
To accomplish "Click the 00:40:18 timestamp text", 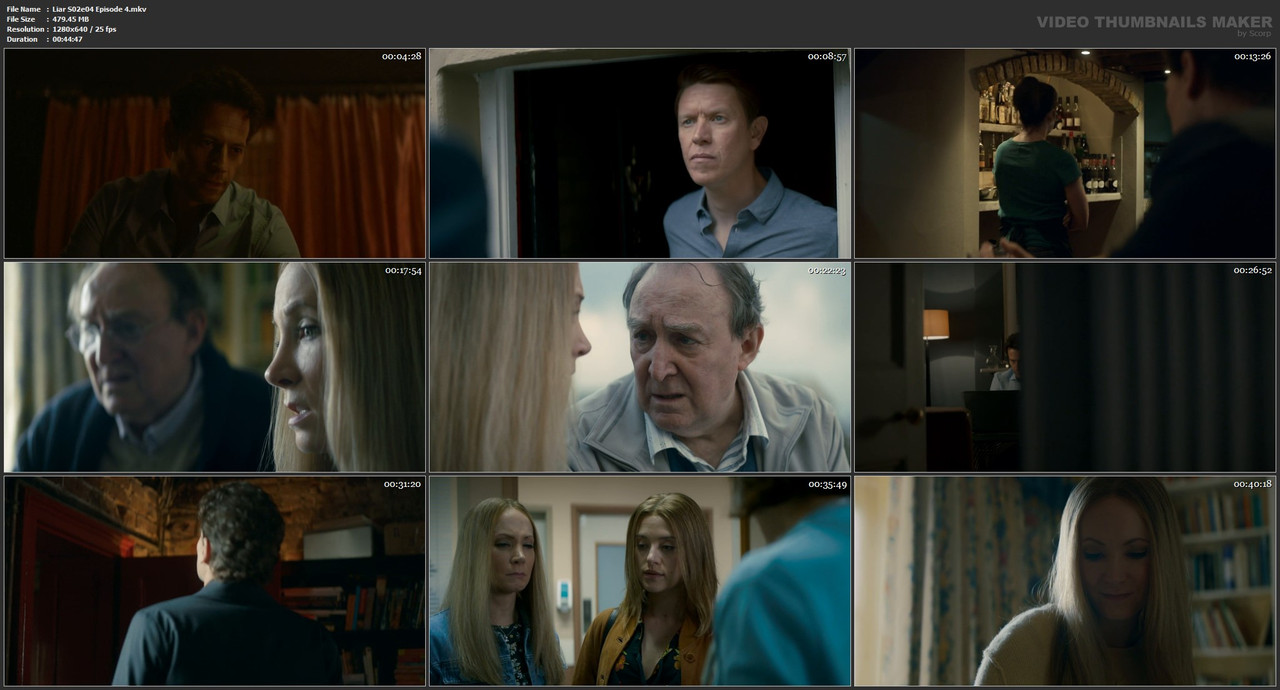I will [x=1252, y=484].
